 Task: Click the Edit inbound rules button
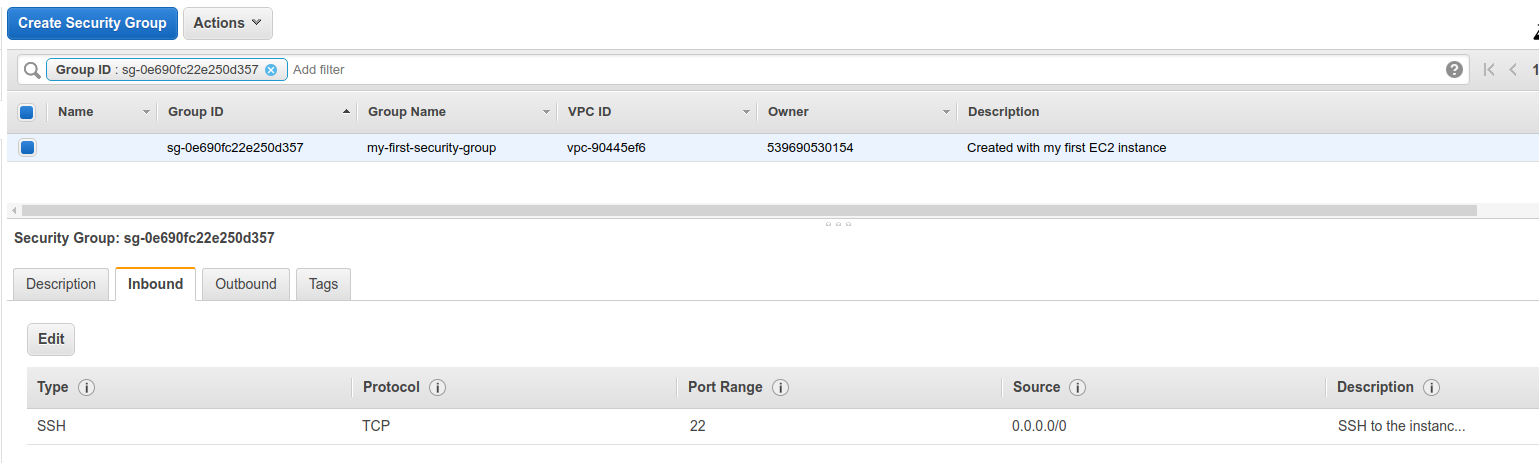click(x=51, y=339)
